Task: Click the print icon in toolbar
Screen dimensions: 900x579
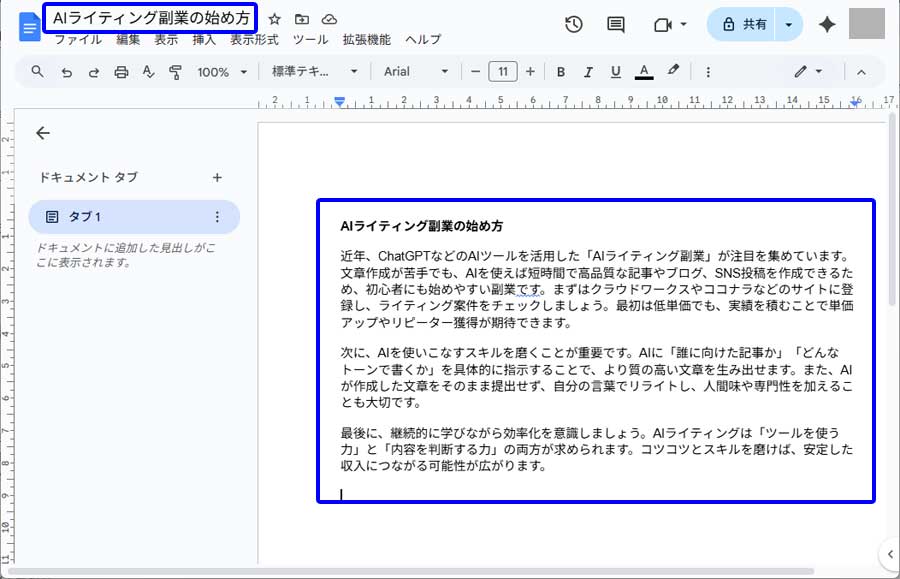Action: 121,72
